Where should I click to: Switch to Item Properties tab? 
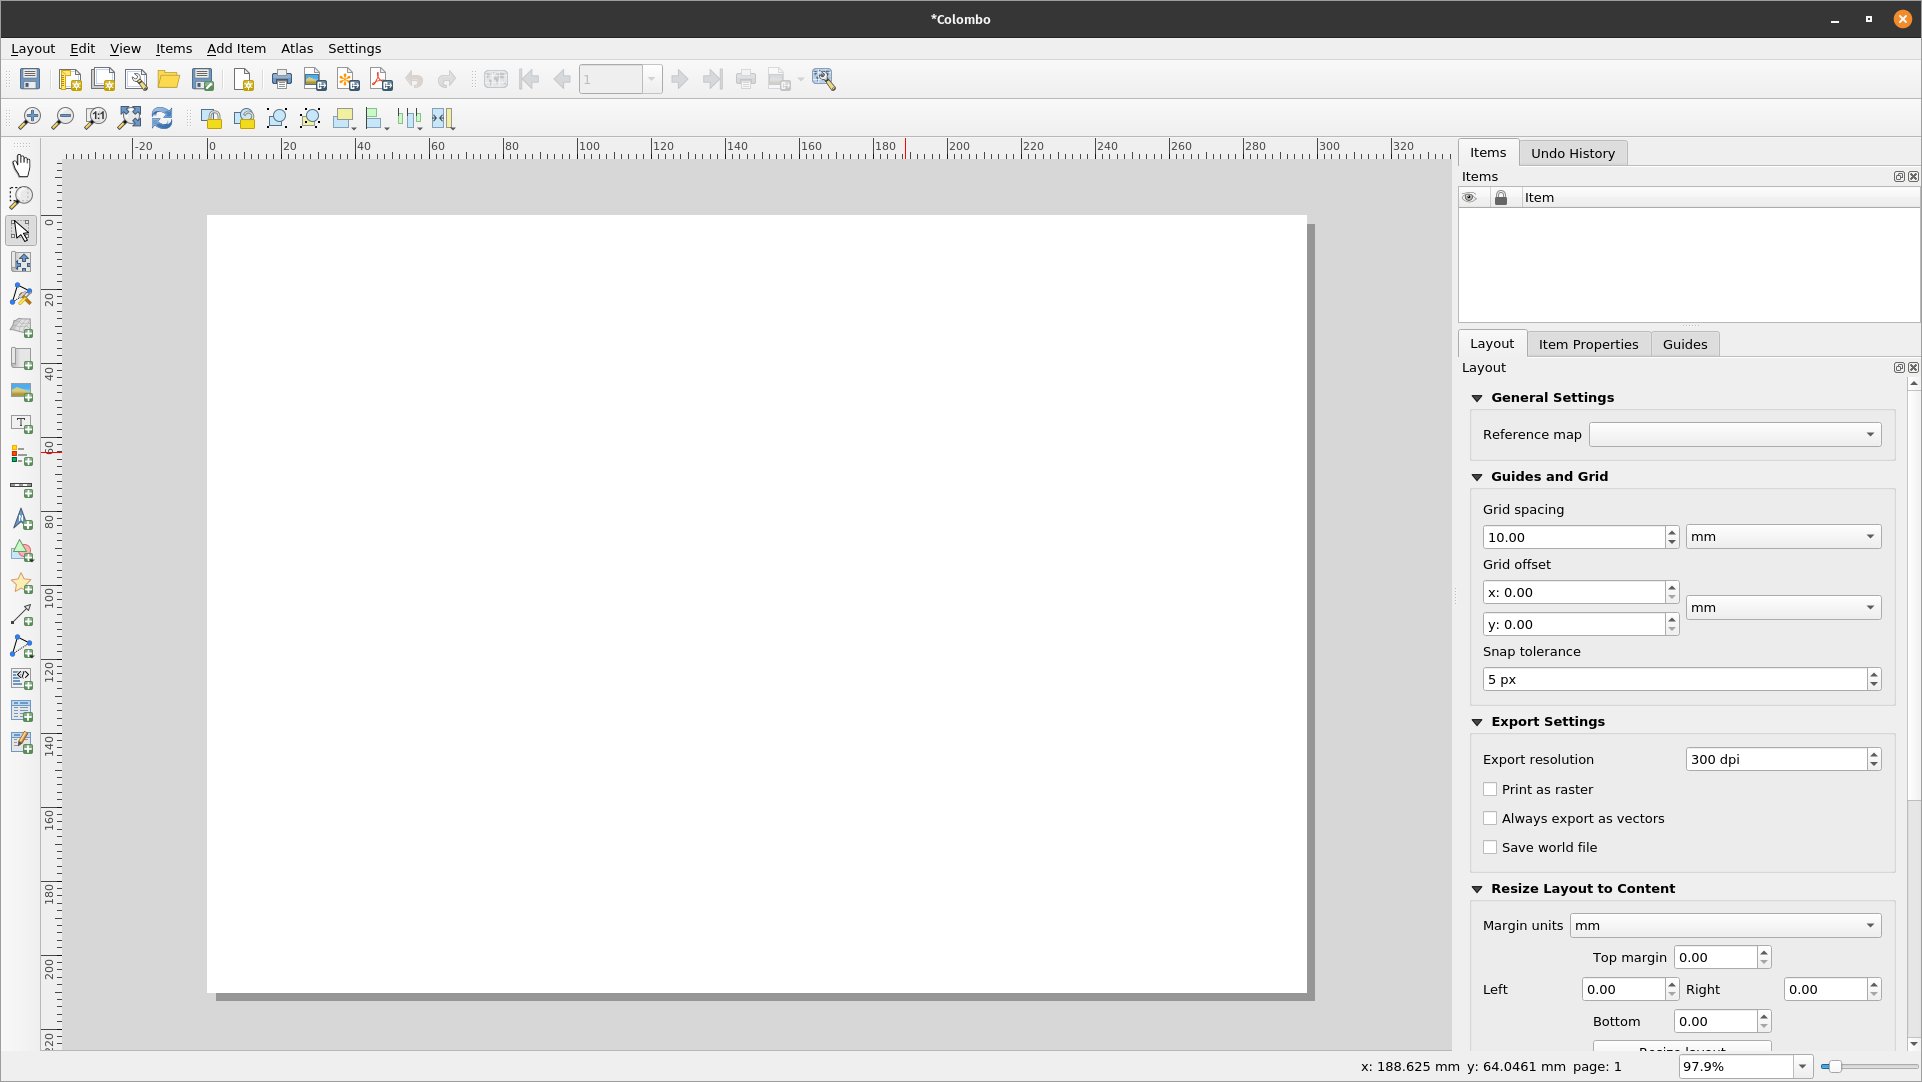pos(1588,343)
